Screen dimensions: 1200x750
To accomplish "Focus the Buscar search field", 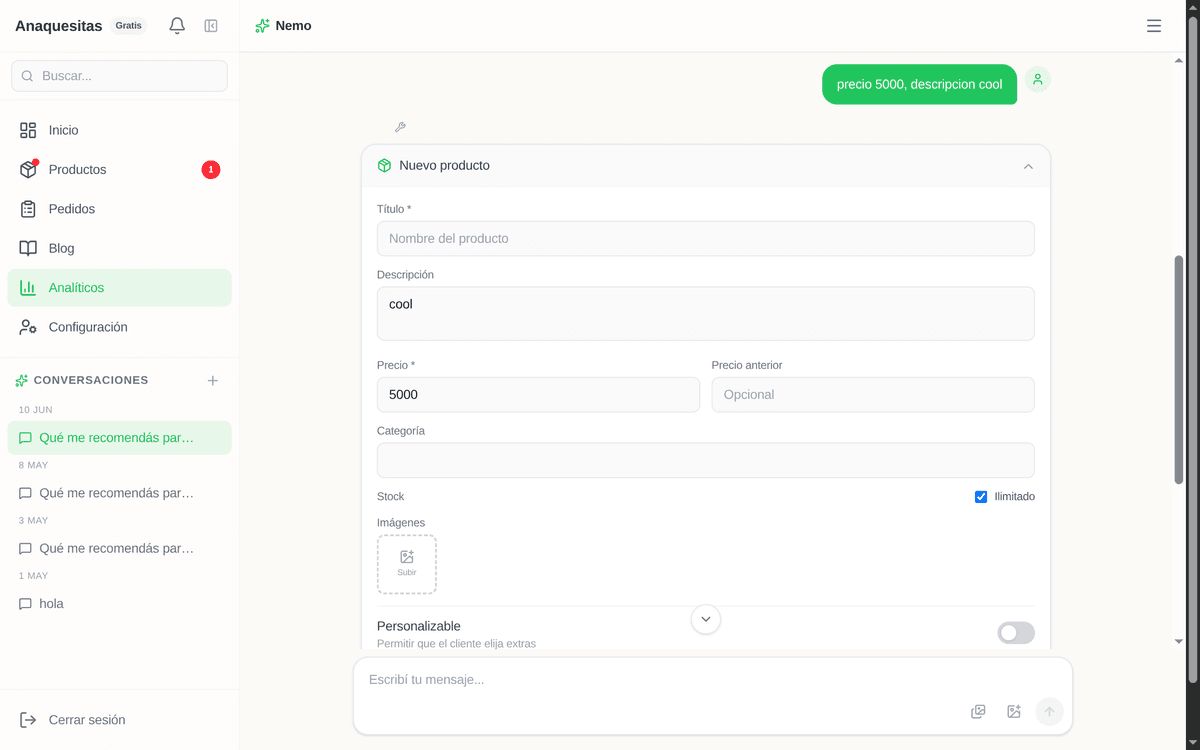I will tap(119, 76).
